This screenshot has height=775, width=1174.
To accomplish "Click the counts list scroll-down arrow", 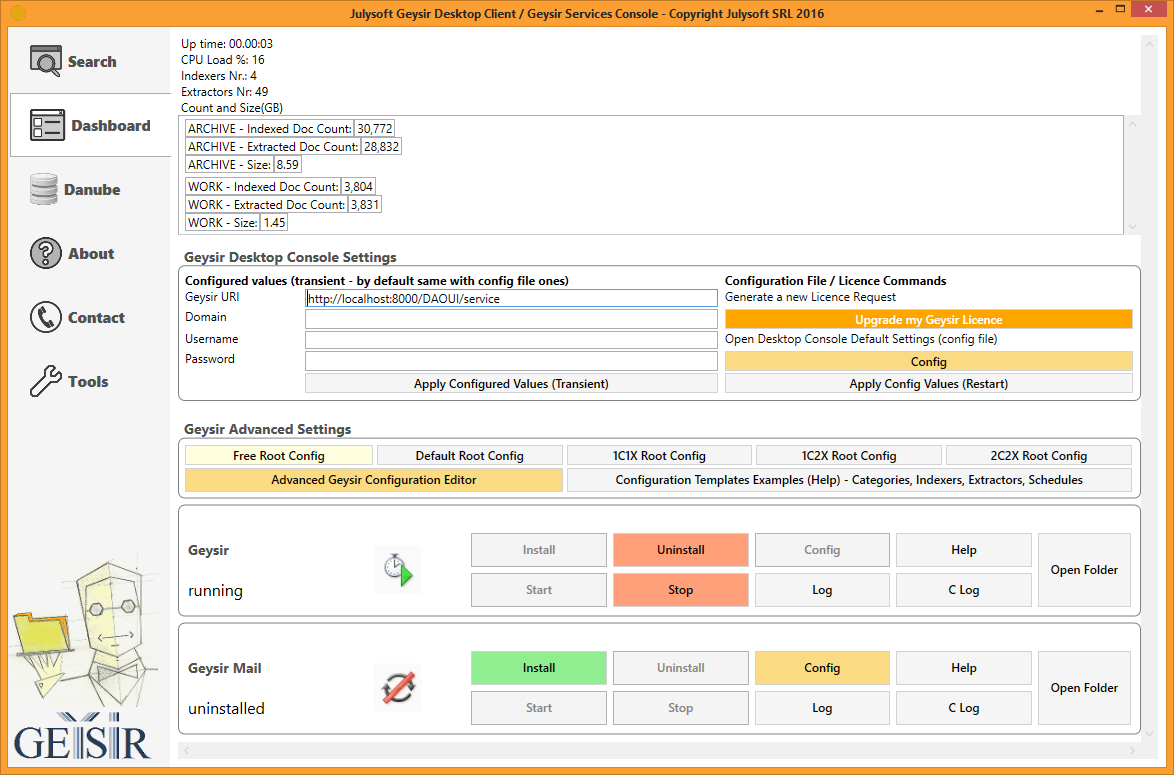I will pyautogui.click(x=1132, y=226).
